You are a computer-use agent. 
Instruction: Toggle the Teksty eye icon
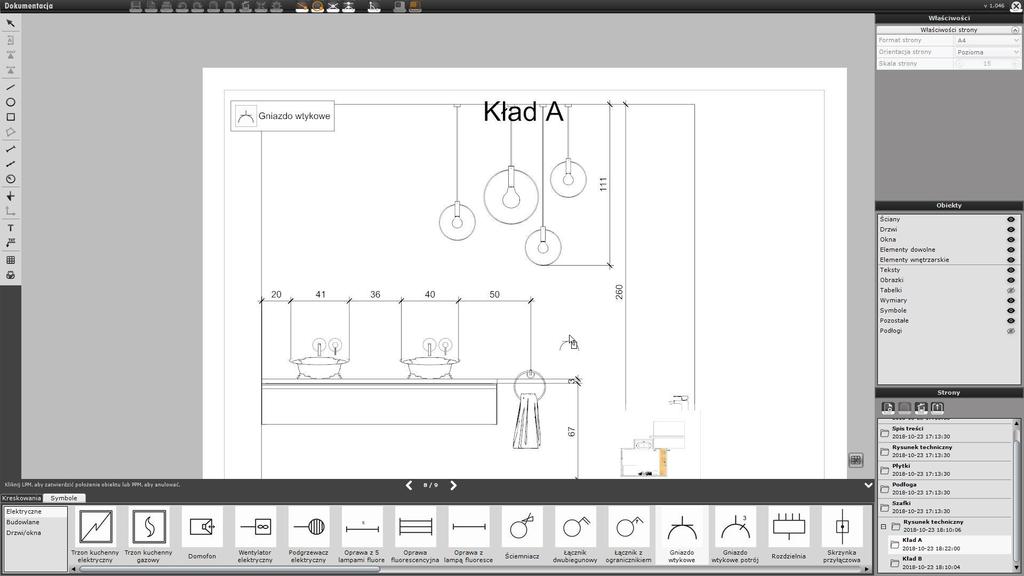[1010, 270]
